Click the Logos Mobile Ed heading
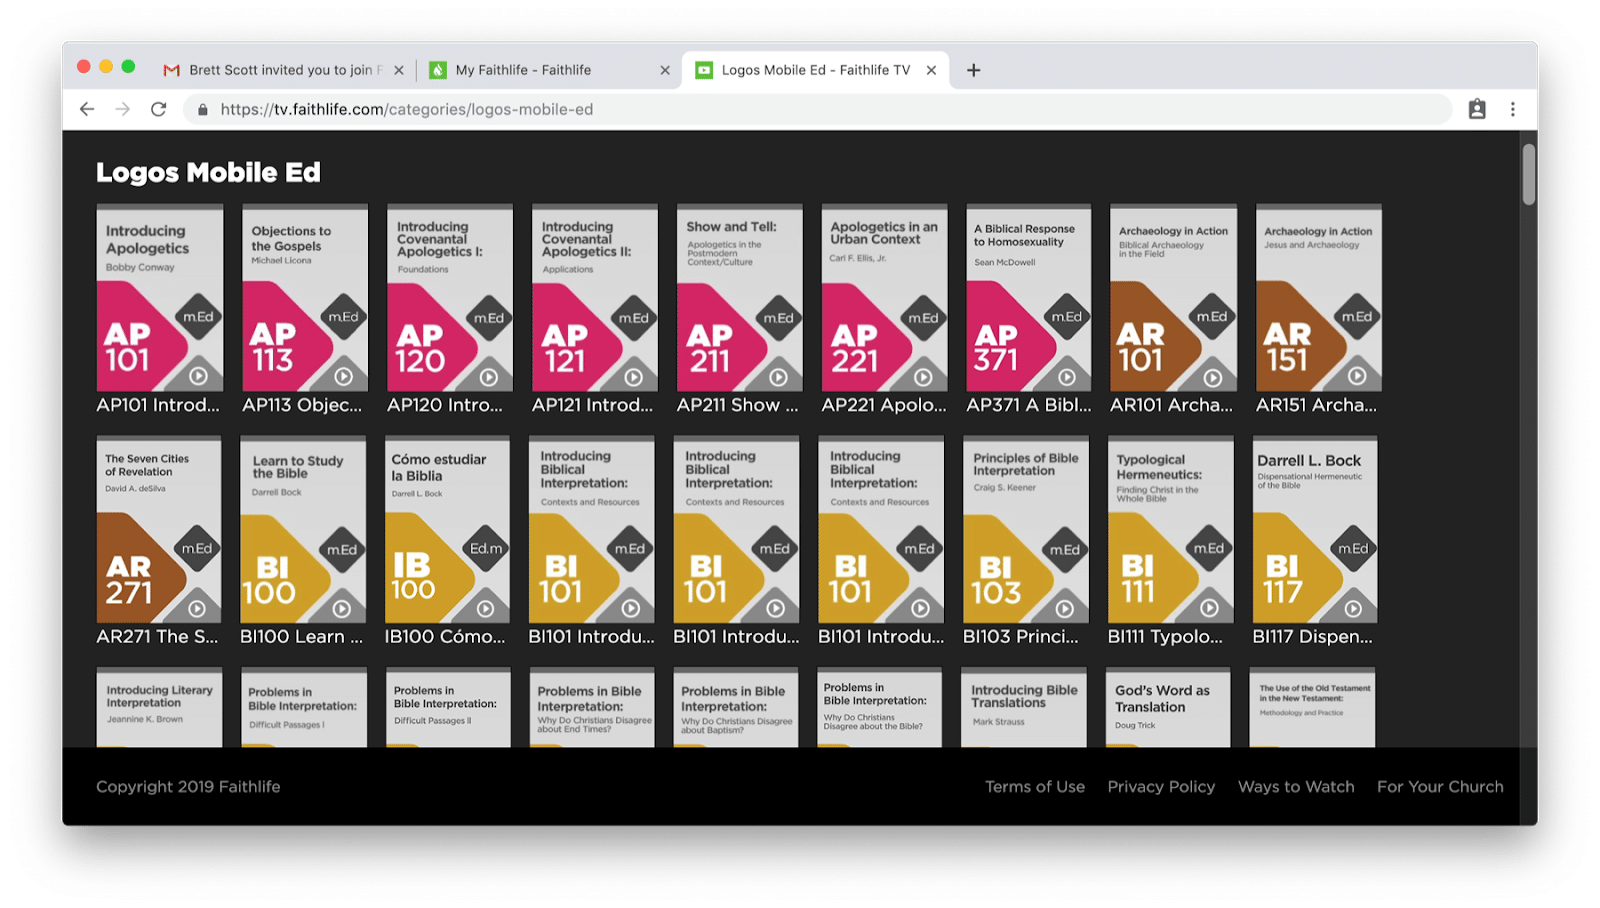Screen dimensions: 1600x908 pos(208,173)
